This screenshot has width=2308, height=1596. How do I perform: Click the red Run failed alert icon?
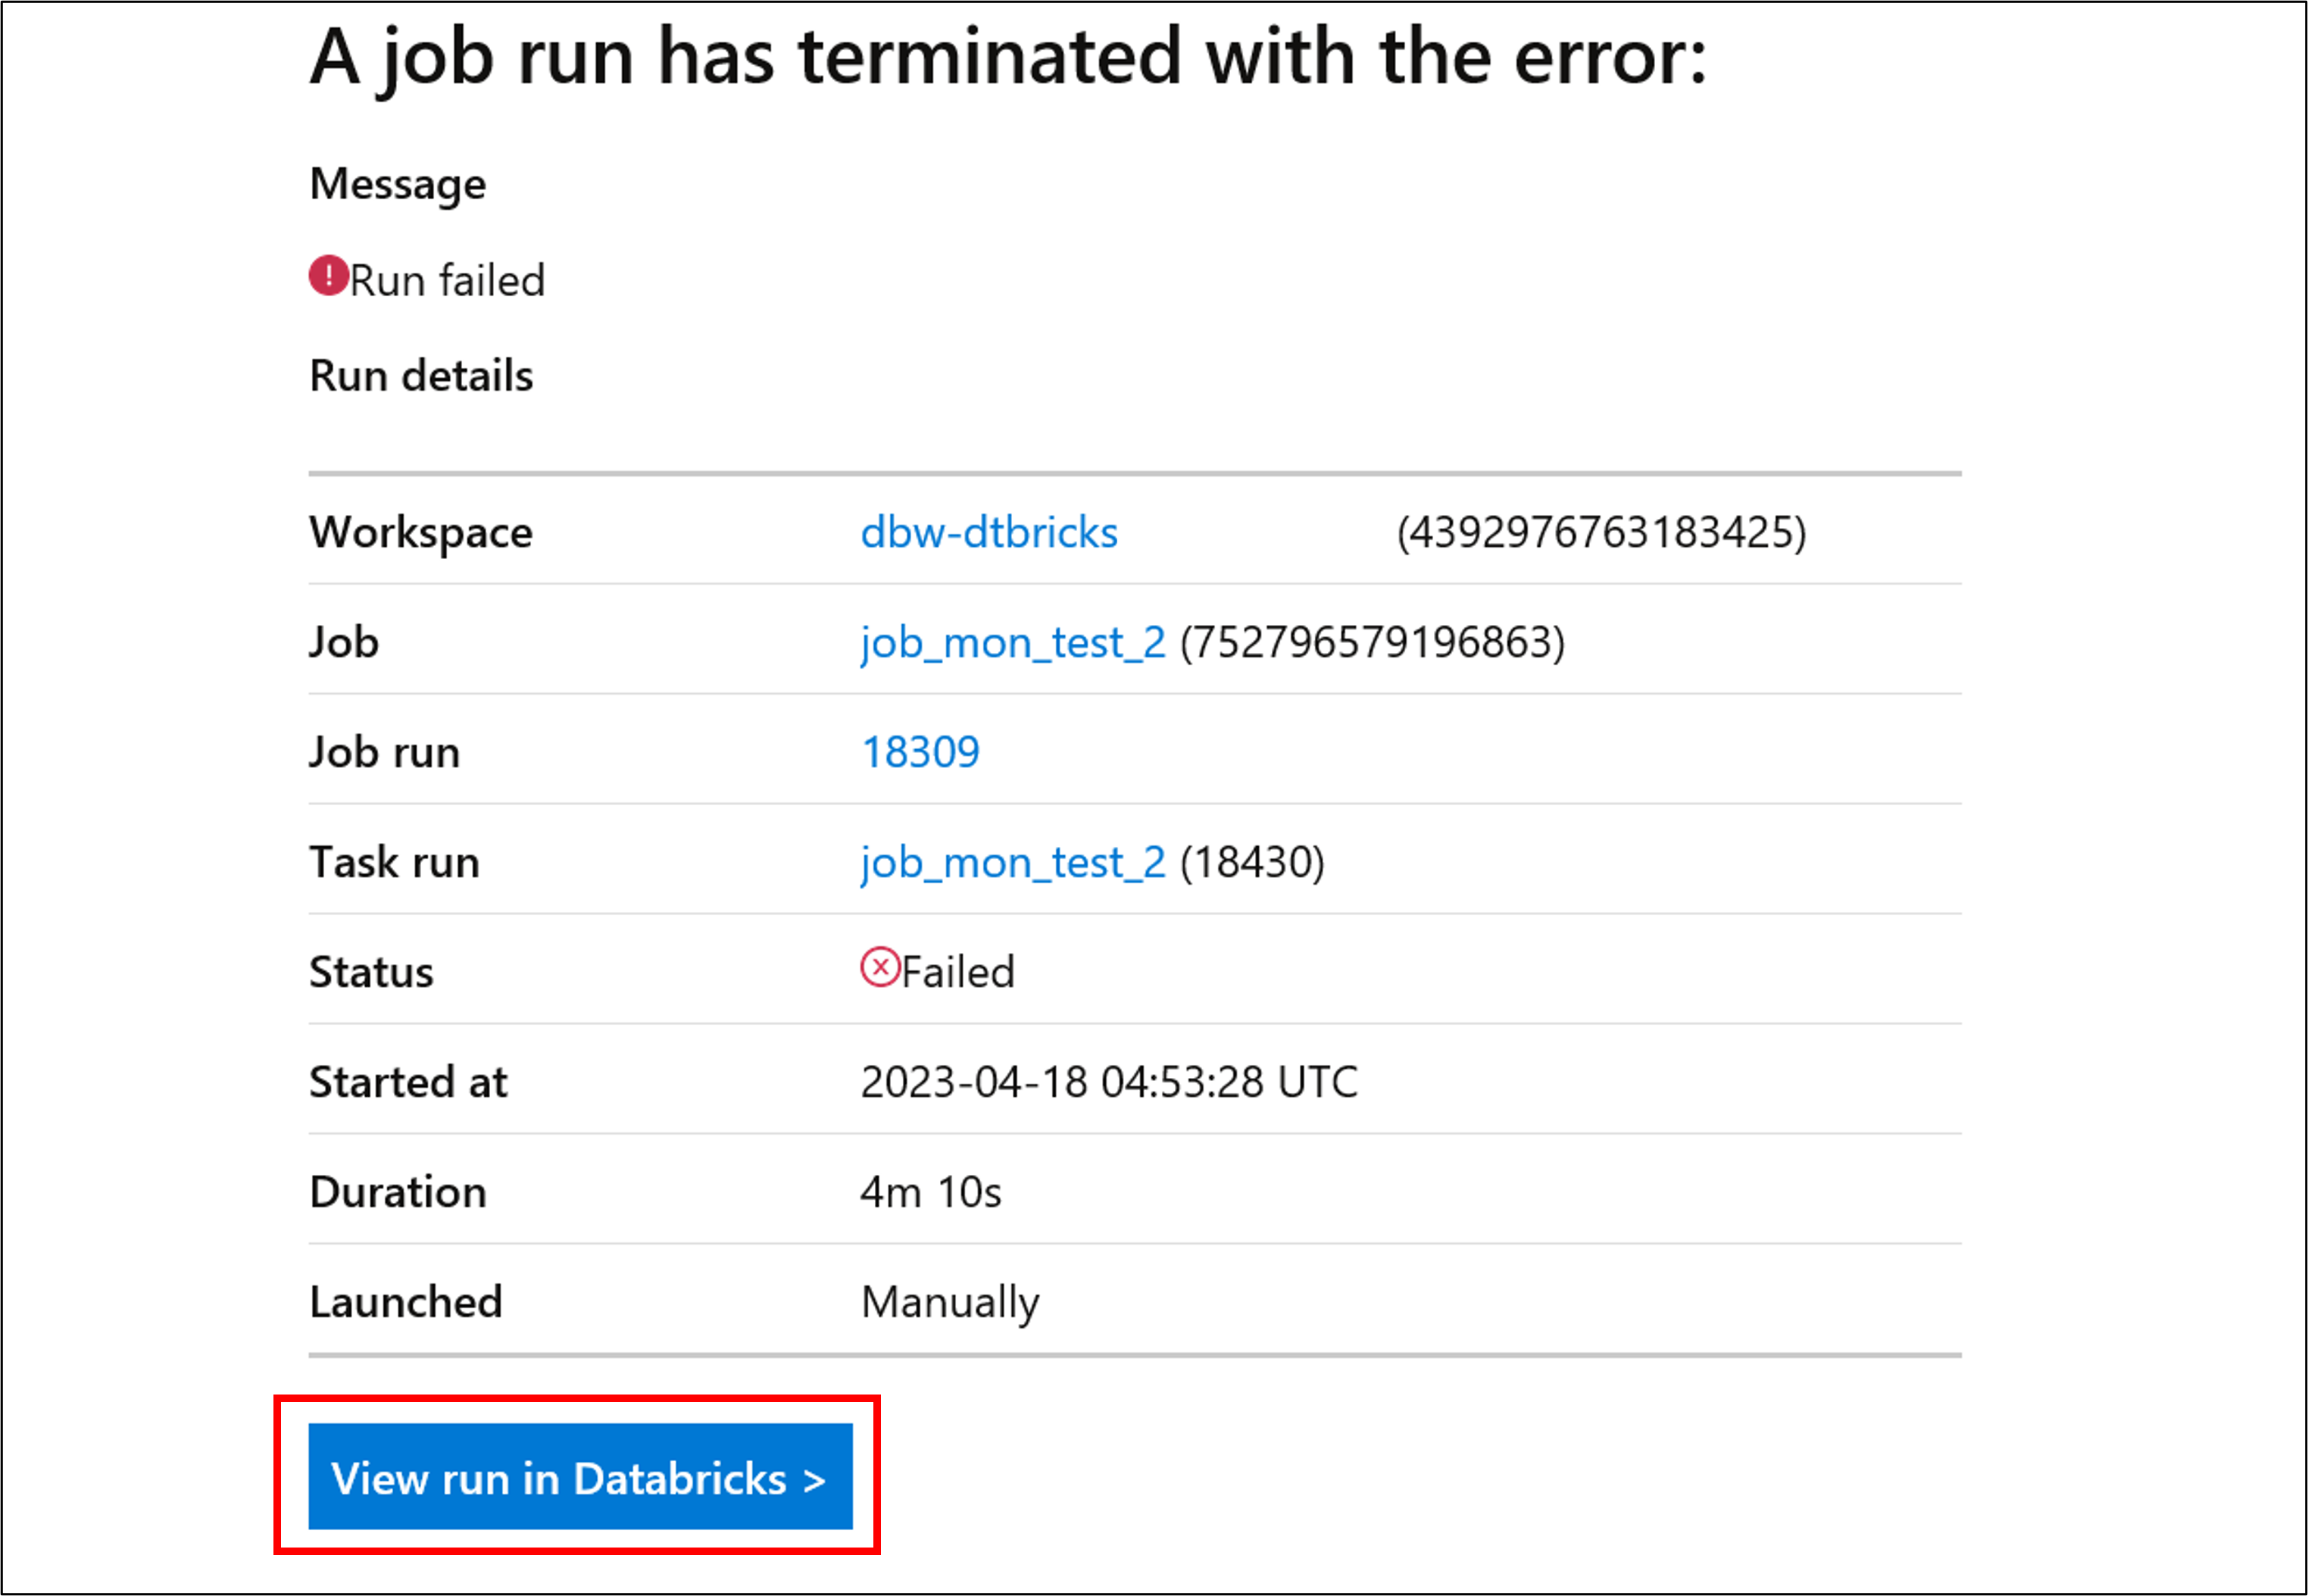pos(328,276)
